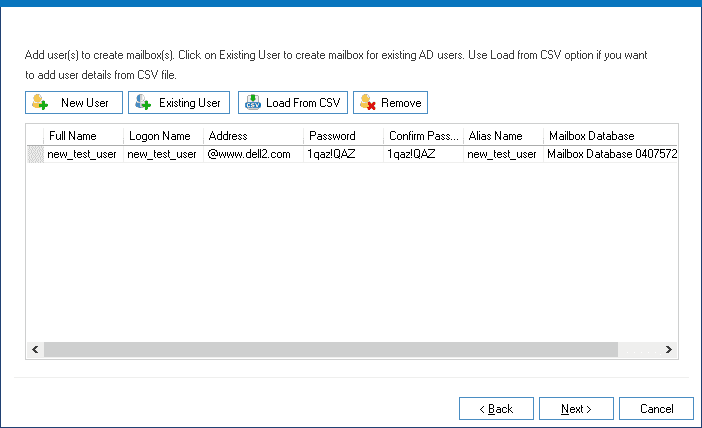
Task: Click the Remove user icon
Action: pos(367,103)
